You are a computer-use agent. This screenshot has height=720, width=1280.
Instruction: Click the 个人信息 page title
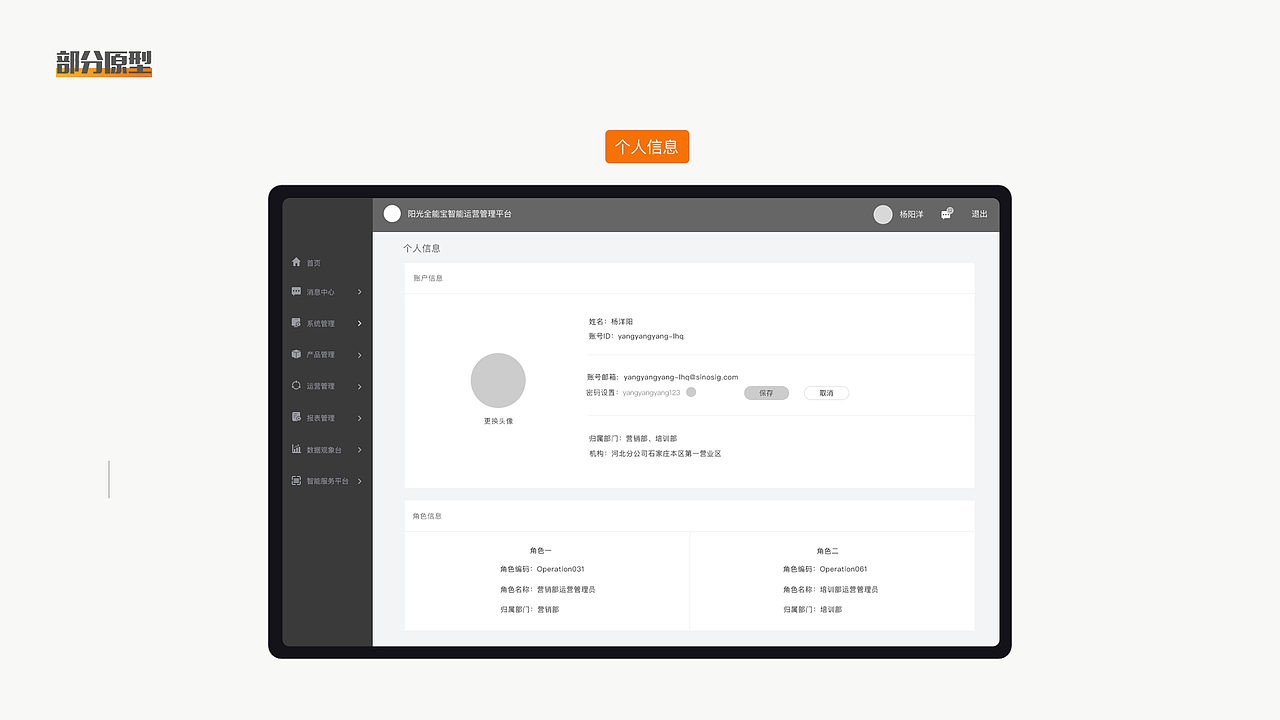click(x=422, y=248)
